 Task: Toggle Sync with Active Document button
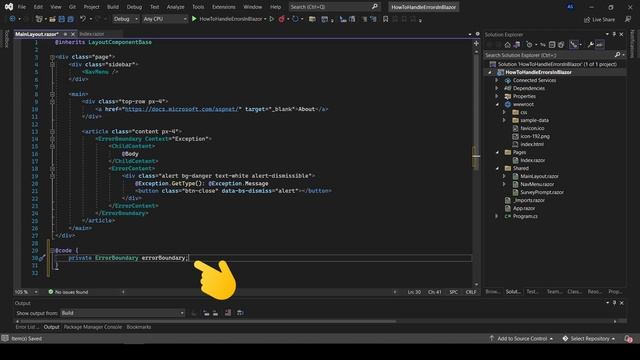(x=543, y=45)
